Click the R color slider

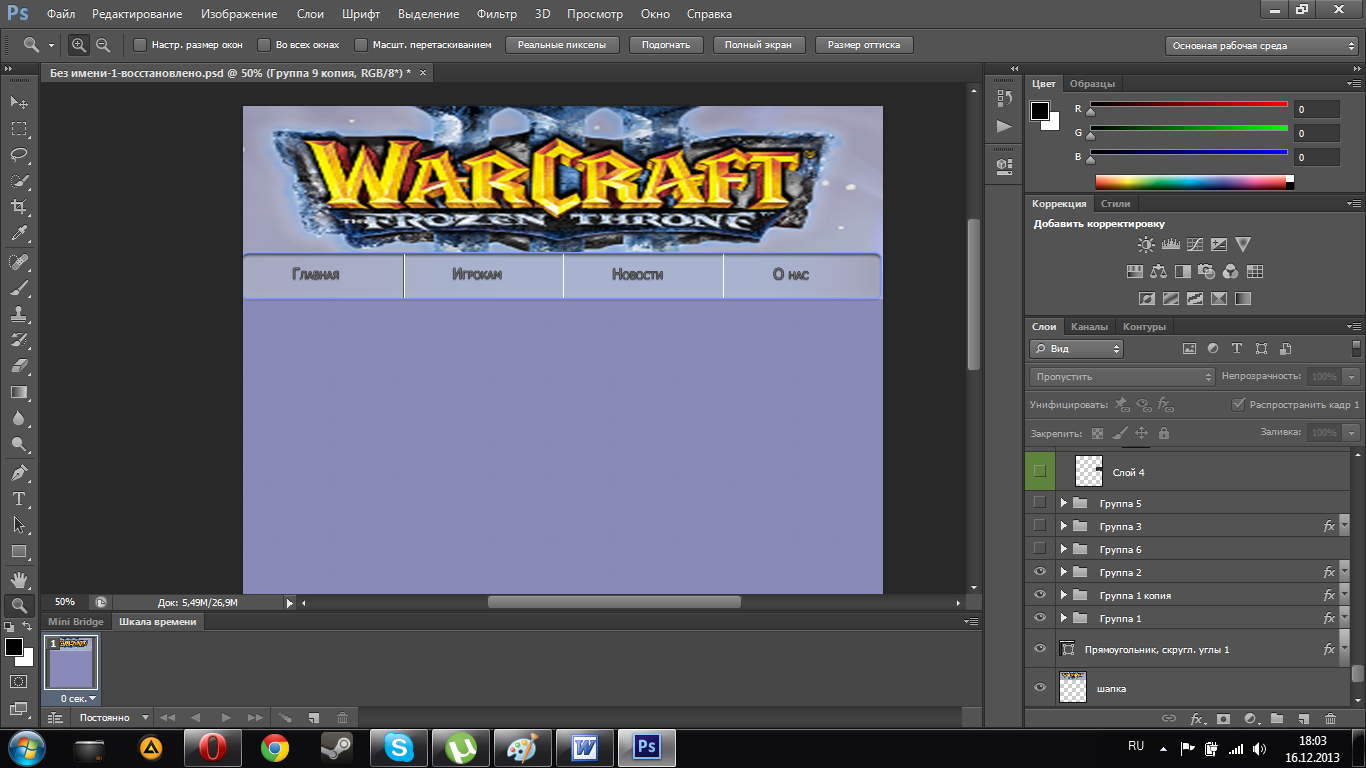[x=1189, y=106]
